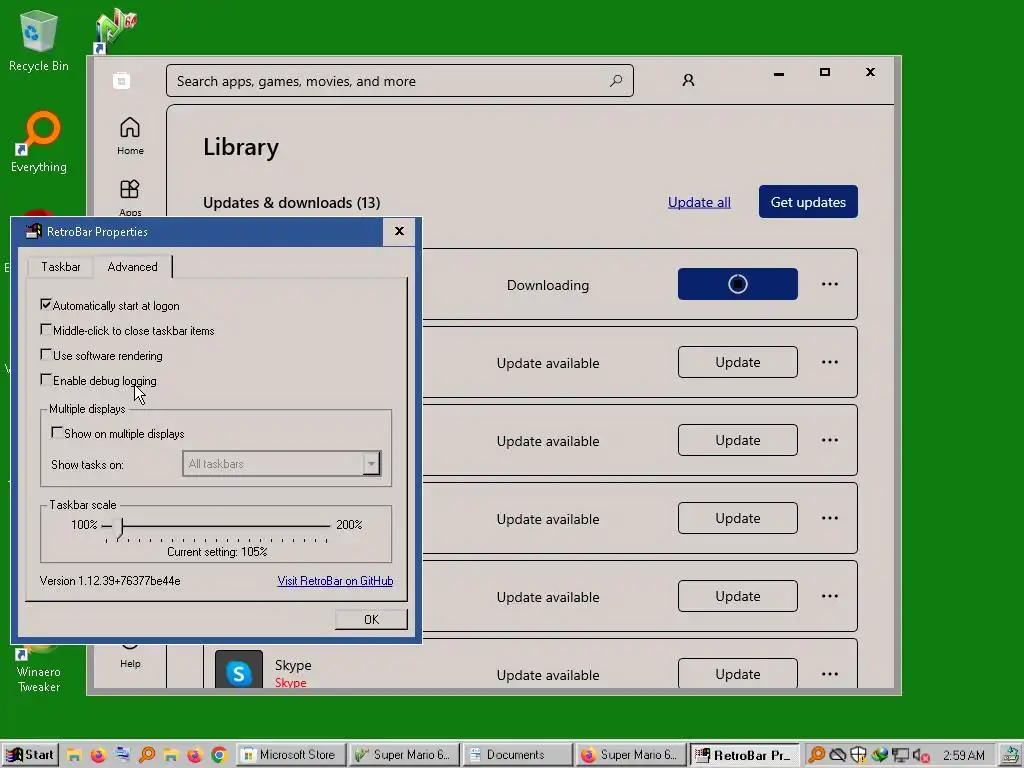Open more options for the Downloading row
The height and width of the screenshot is (768, 1024).
(829, 284)
